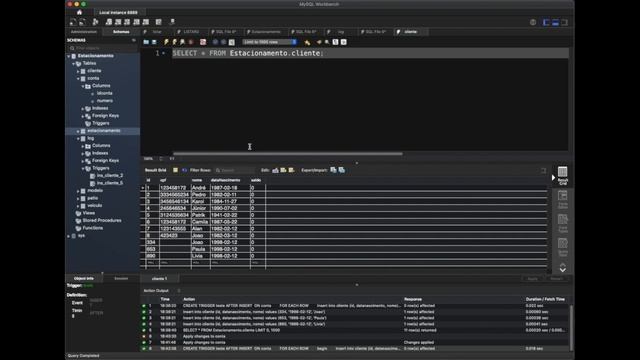The image size is (640, 360).
Task: Run explain plan magnifier-lightning icon
Action: 182,42
